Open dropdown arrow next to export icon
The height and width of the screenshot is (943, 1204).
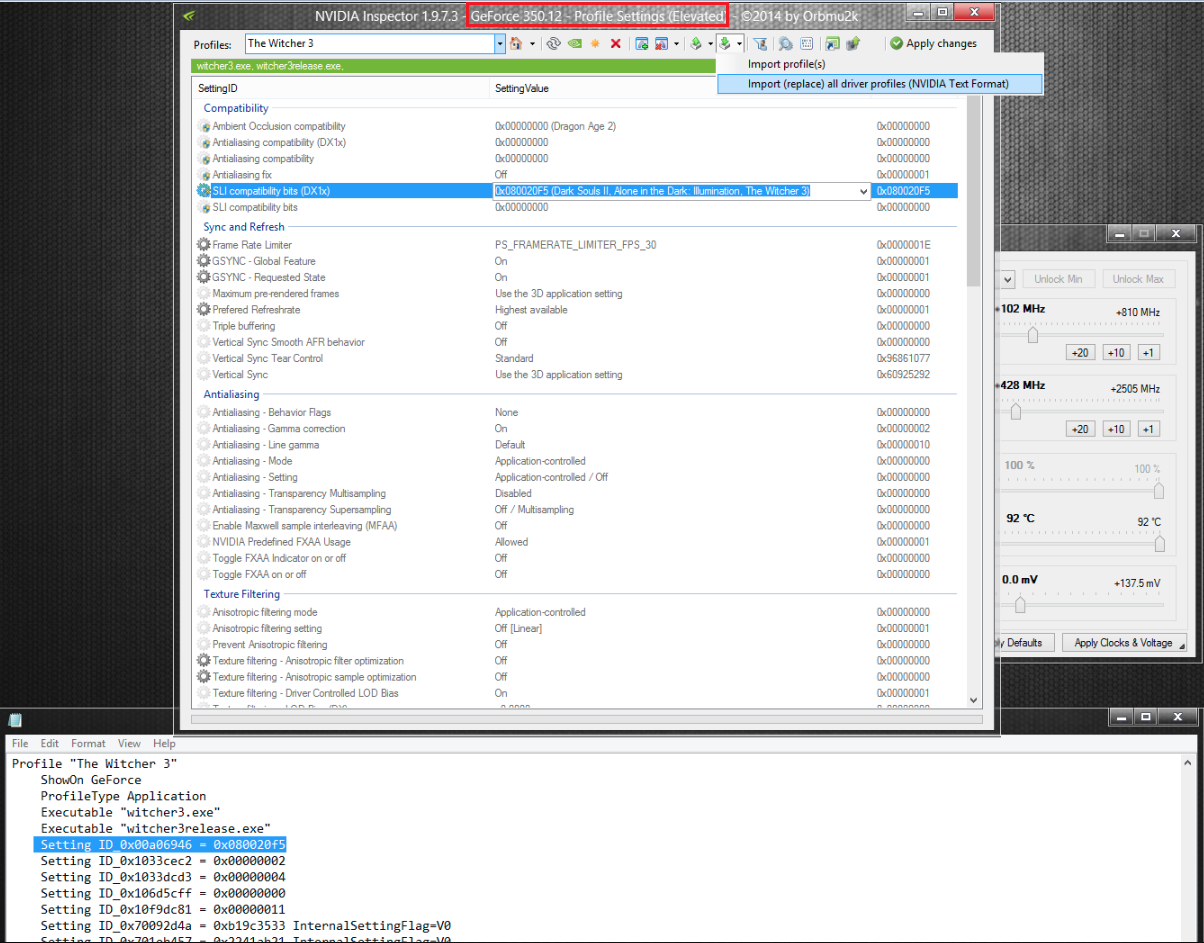pyautogui.click(x=710, y=44)
